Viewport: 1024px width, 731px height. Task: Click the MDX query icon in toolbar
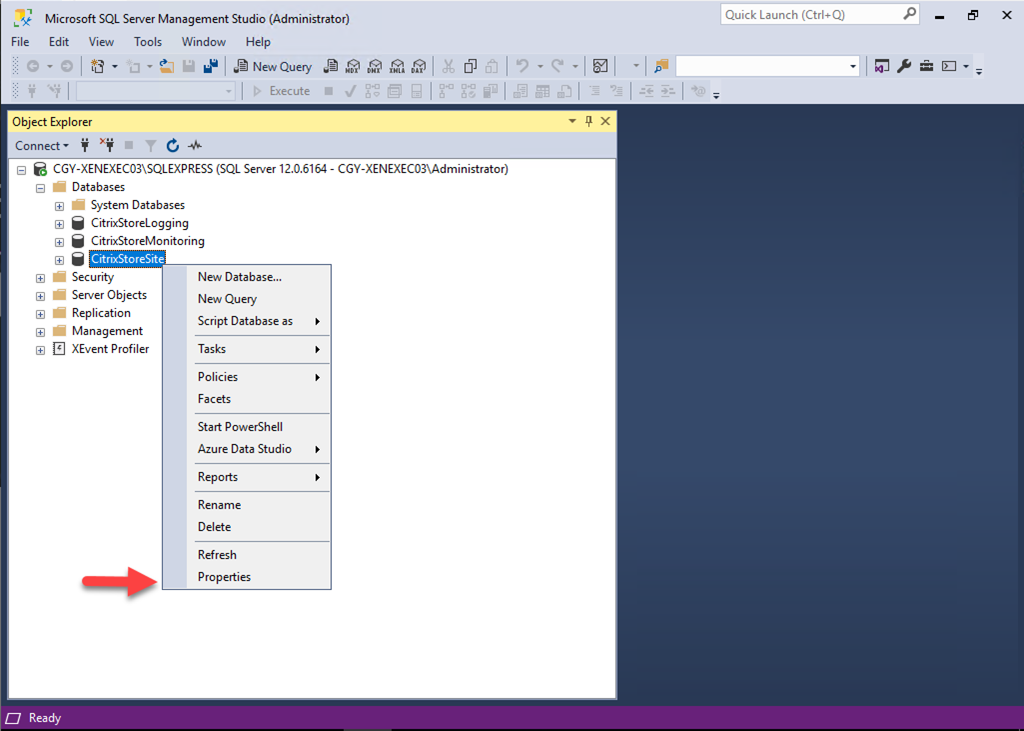352,66
